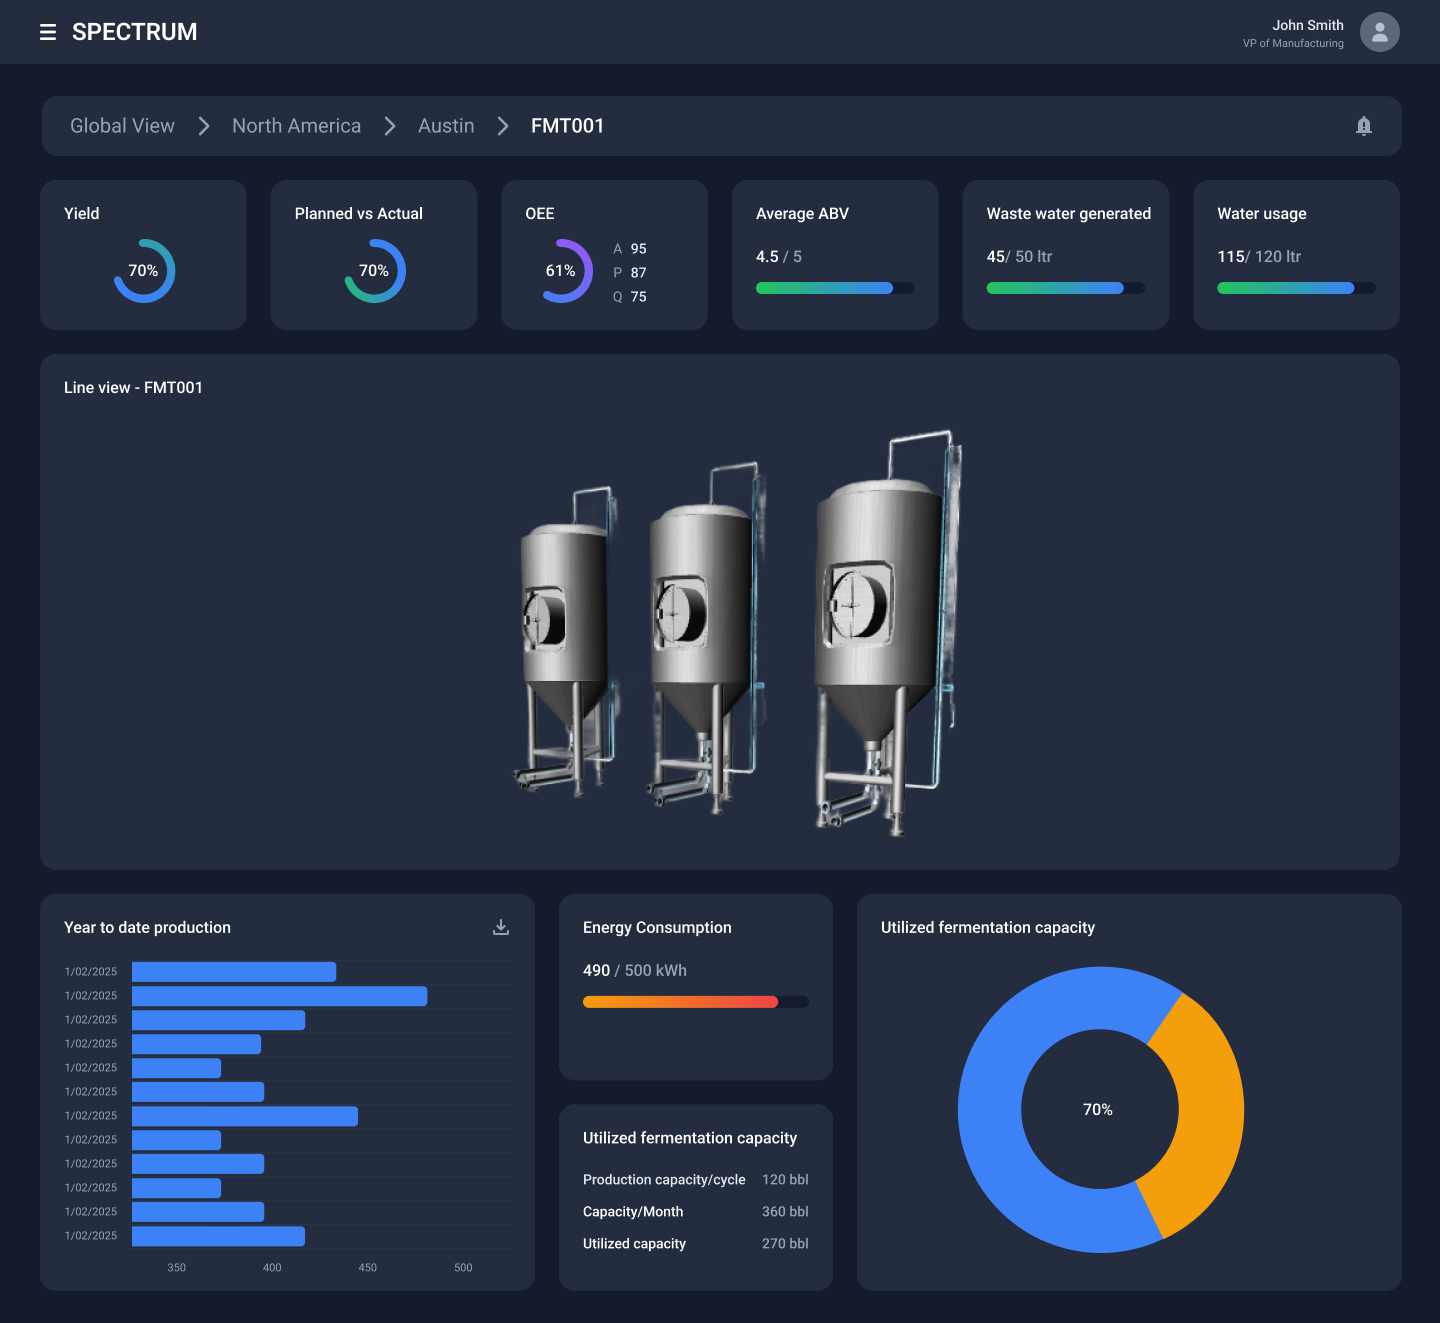Screen dimensions: 1440x1323
Task: Switch to the Global View breadcrumb
Action: (x=122, y=126)
